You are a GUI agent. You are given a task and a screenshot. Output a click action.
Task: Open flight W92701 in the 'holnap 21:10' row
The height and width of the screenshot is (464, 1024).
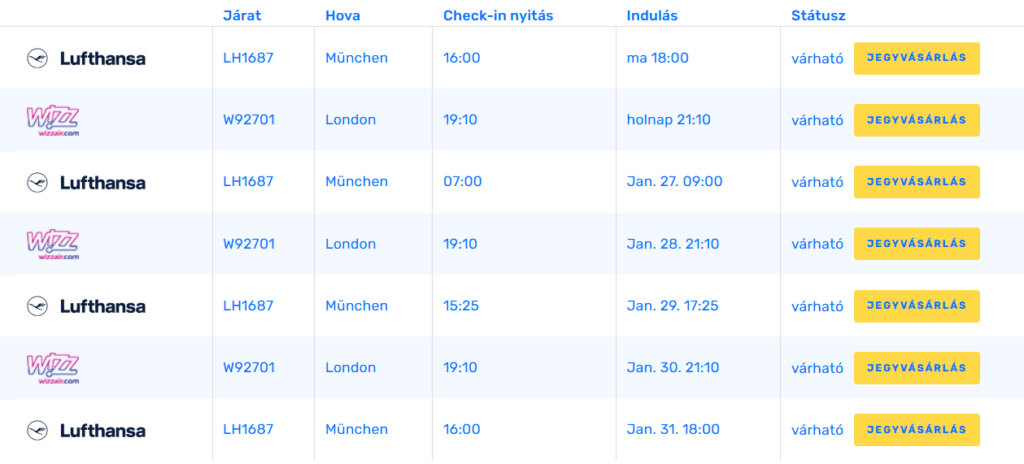coord(249,120)
